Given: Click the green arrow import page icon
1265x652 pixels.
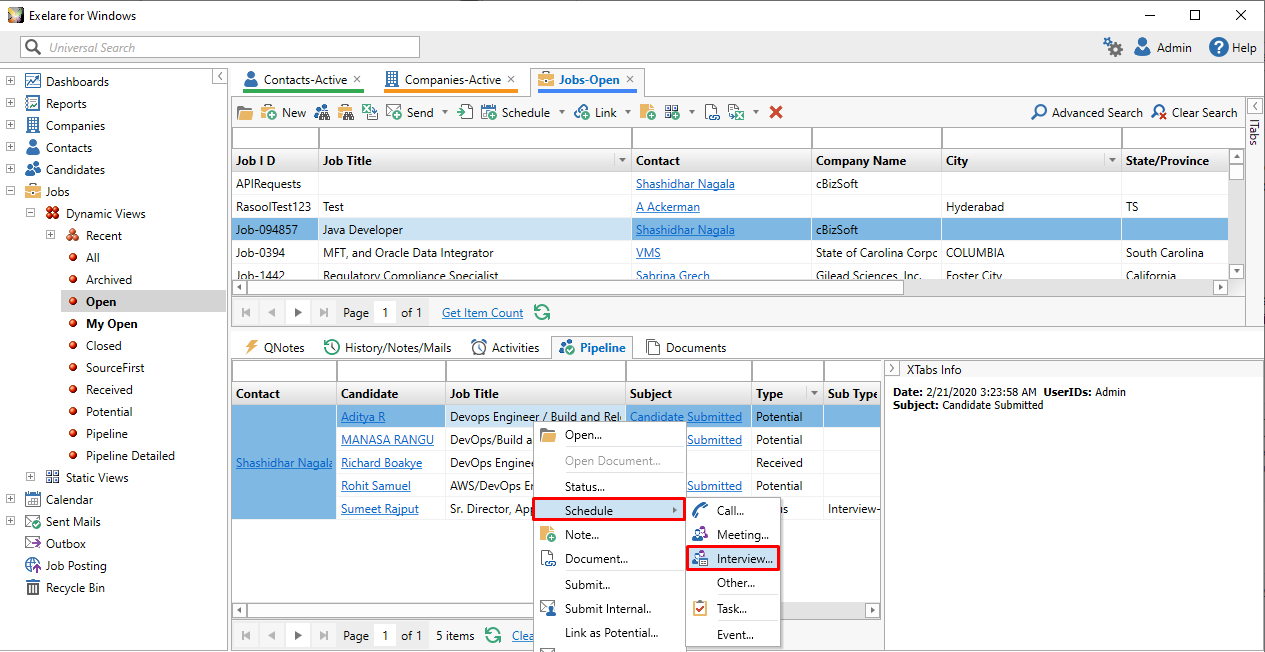Looking at the screenshot, I should pyautogui.click(x=465, y=113).
